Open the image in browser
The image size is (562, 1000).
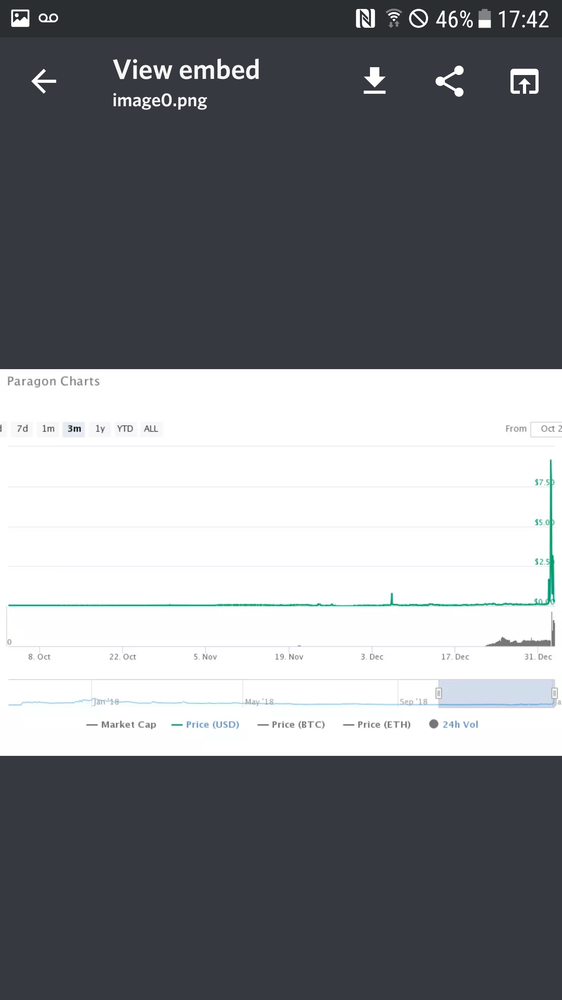click(524, 82)
